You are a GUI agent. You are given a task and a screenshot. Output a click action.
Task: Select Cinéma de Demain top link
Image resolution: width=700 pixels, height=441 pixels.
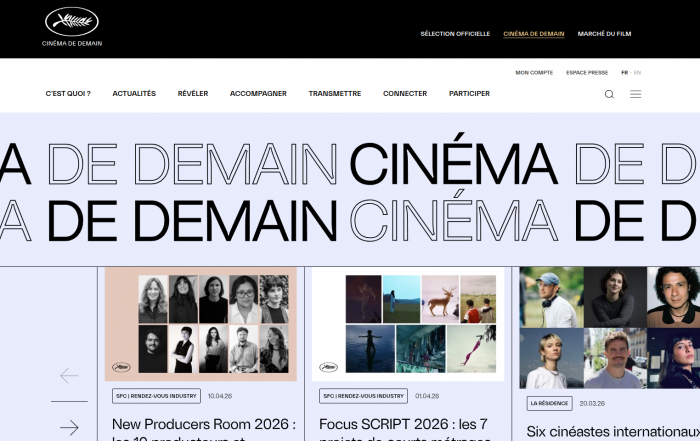click(533, 33)
